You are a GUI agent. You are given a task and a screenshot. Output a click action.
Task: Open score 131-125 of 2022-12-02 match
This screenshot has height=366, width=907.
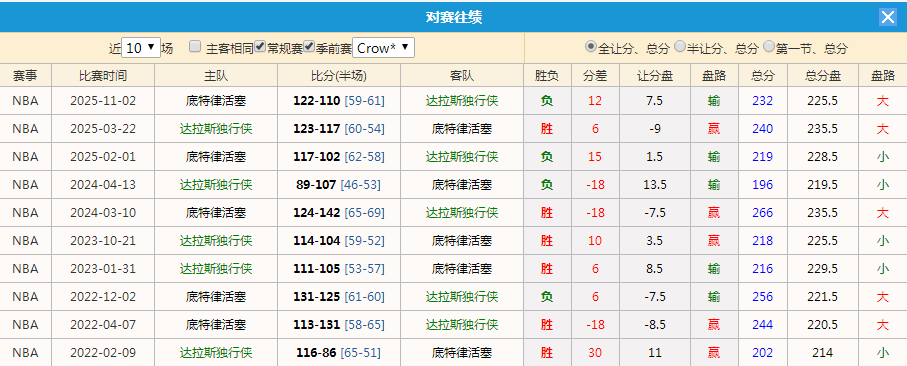pyautogui.click(x=317, y=297)
